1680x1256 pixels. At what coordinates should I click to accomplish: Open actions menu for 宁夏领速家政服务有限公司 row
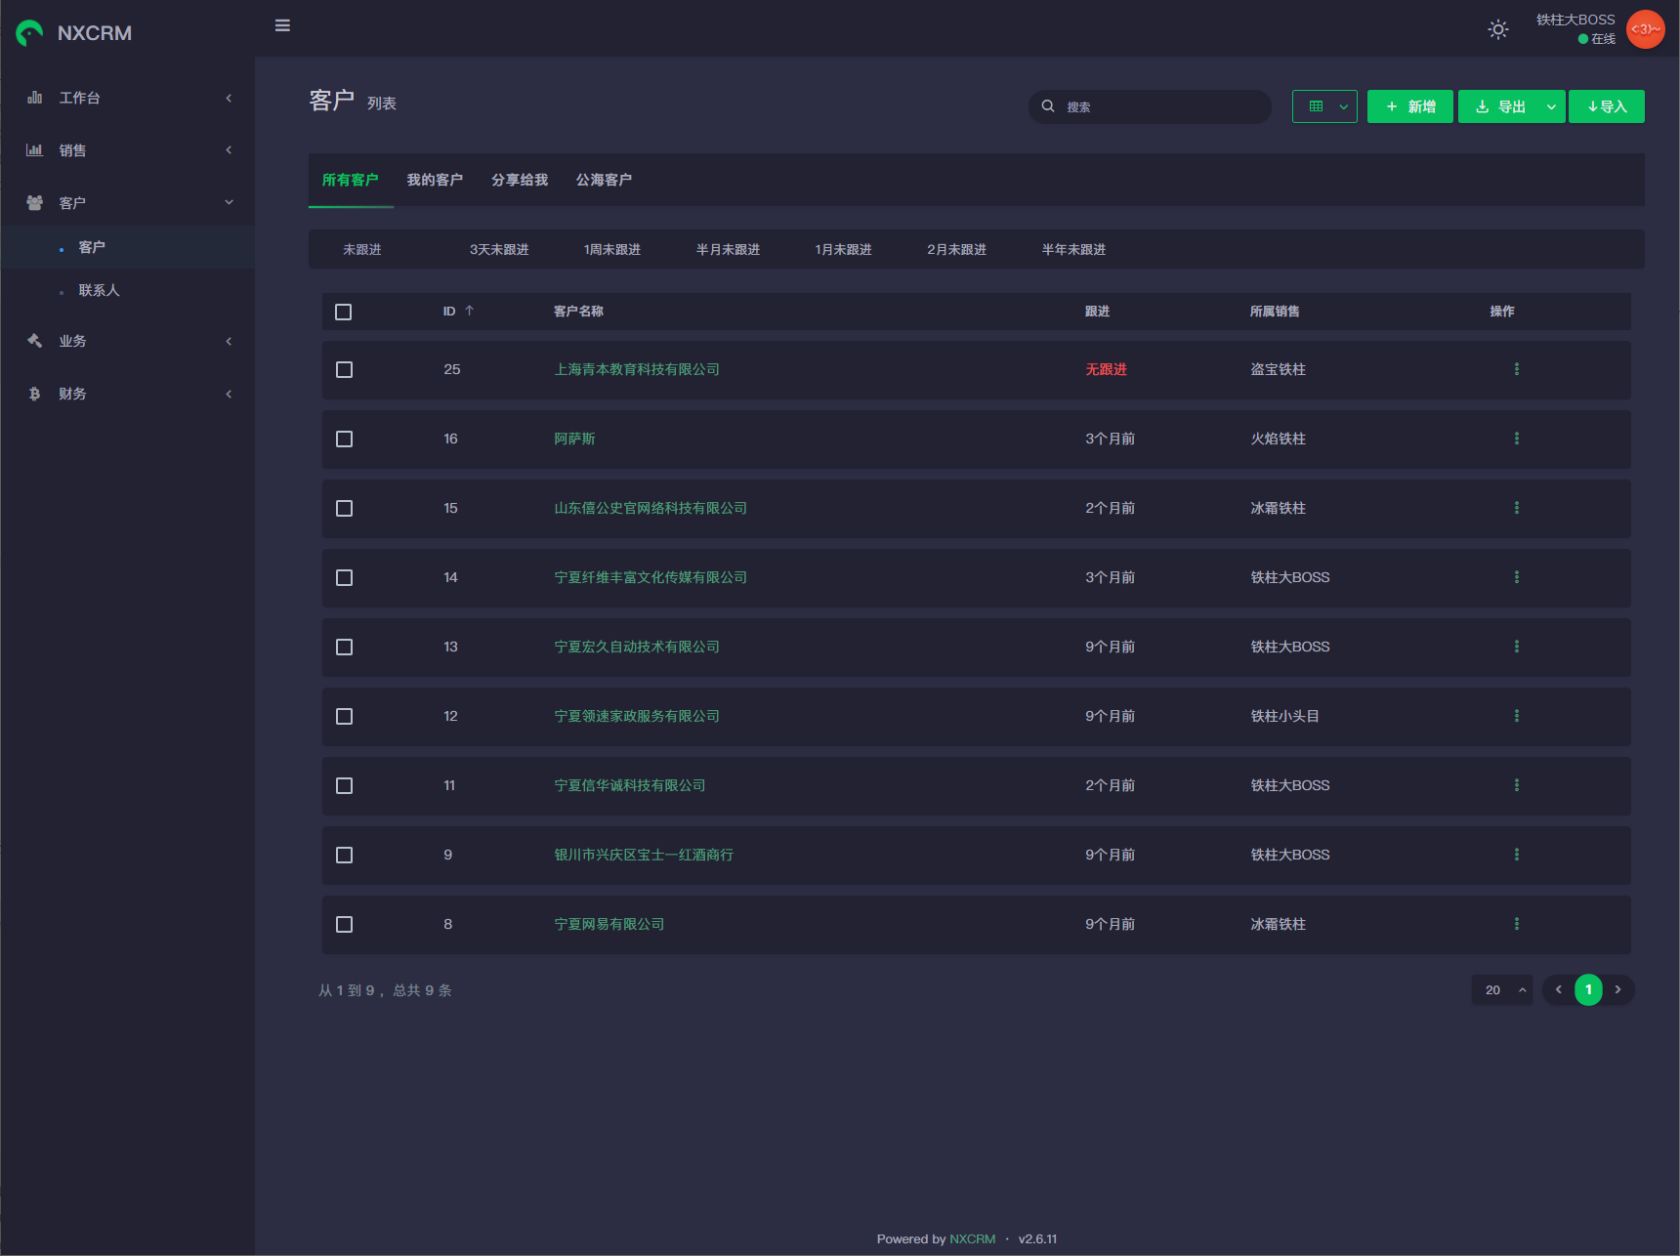1516,716
